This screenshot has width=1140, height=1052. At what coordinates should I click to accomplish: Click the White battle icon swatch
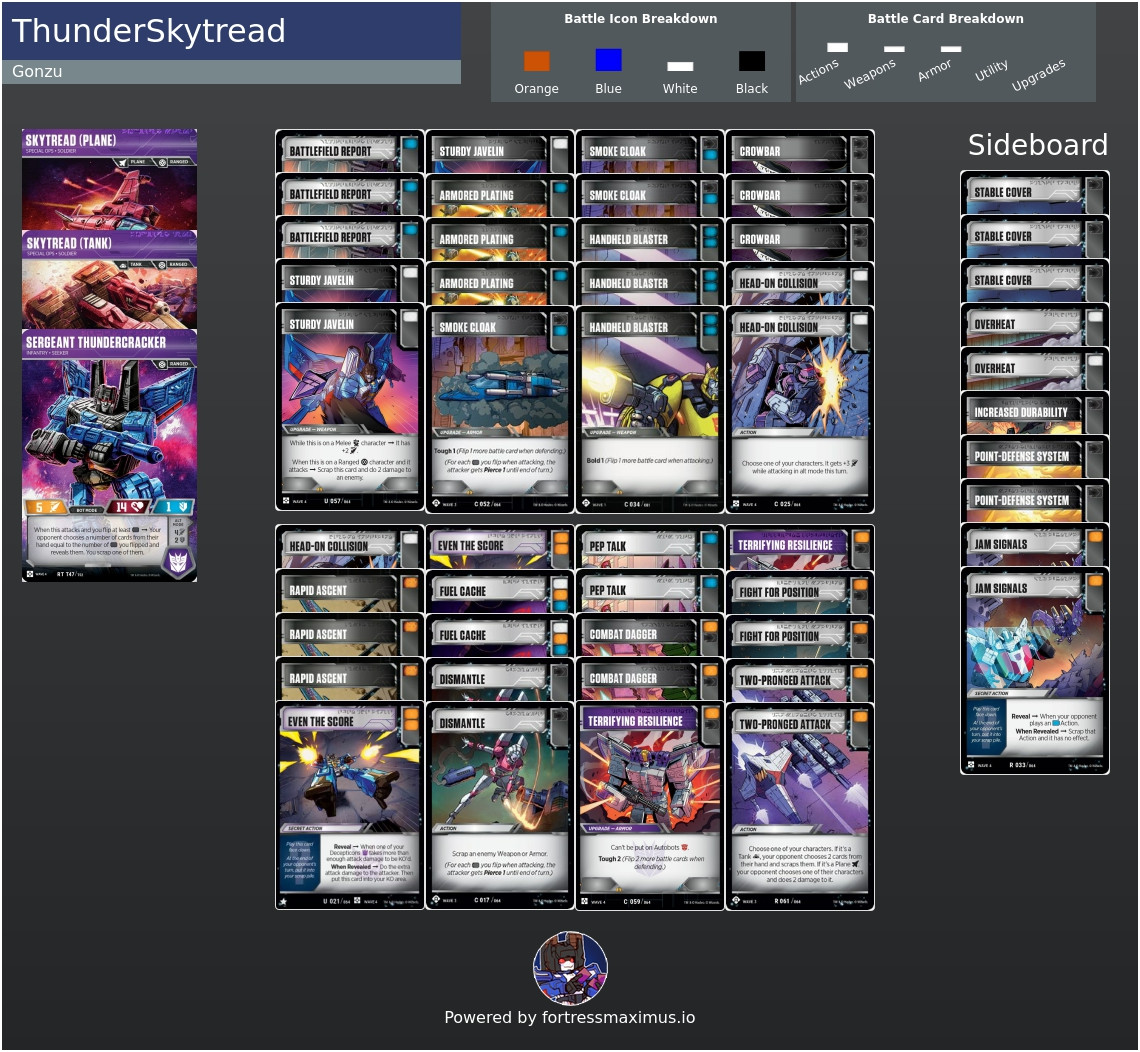[680, 66]
